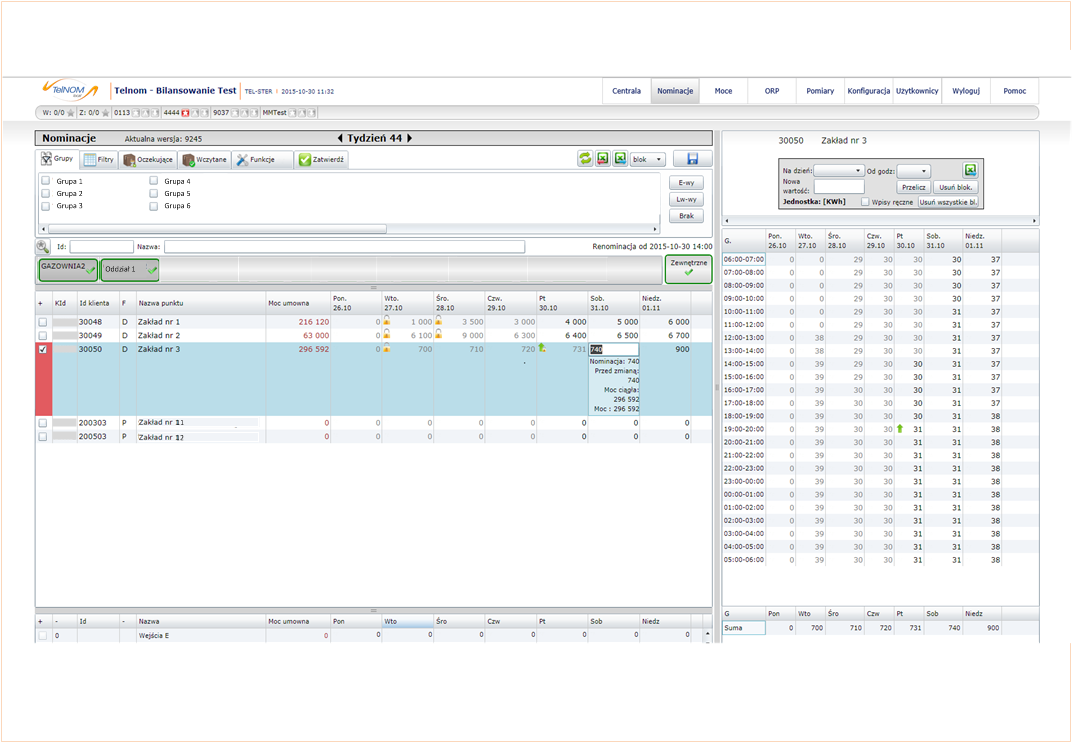Image resolution: width=1072 pixels, height=742 pixels.
Task: Click the green refresh arrows icon
Action: 585,159
